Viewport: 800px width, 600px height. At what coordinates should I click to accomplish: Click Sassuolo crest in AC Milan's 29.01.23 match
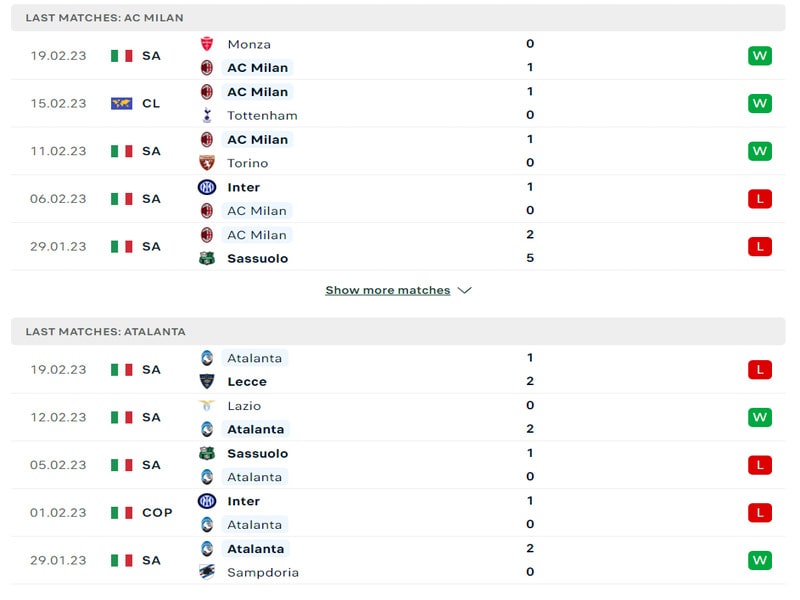(x=207, y=258)
